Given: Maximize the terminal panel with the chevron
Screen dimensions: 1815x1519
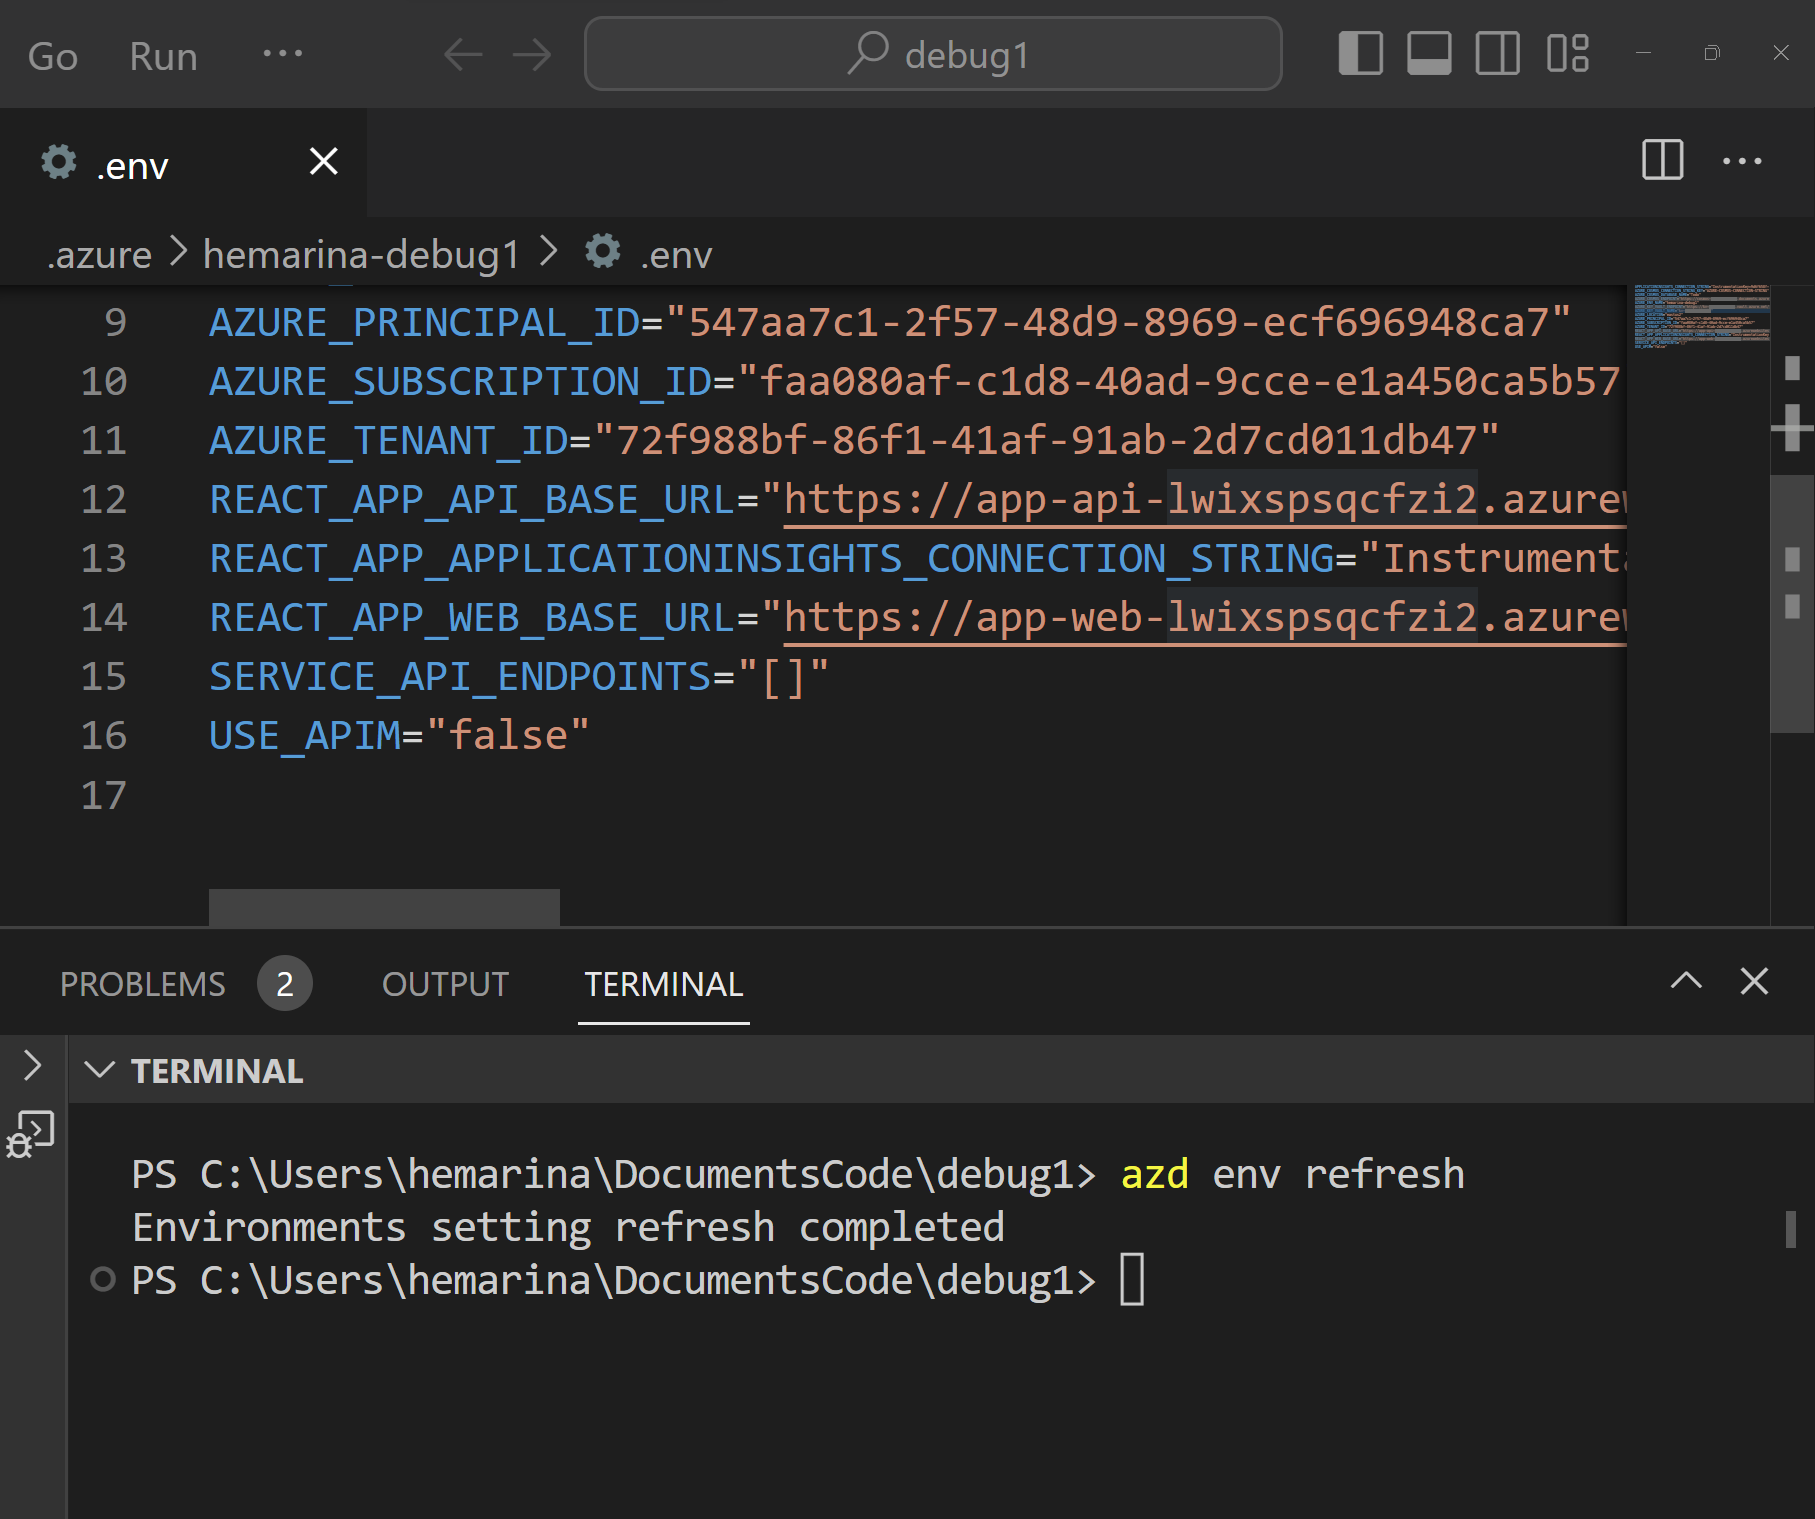Looking at the screenshot, I should (x=1687, y=982).
